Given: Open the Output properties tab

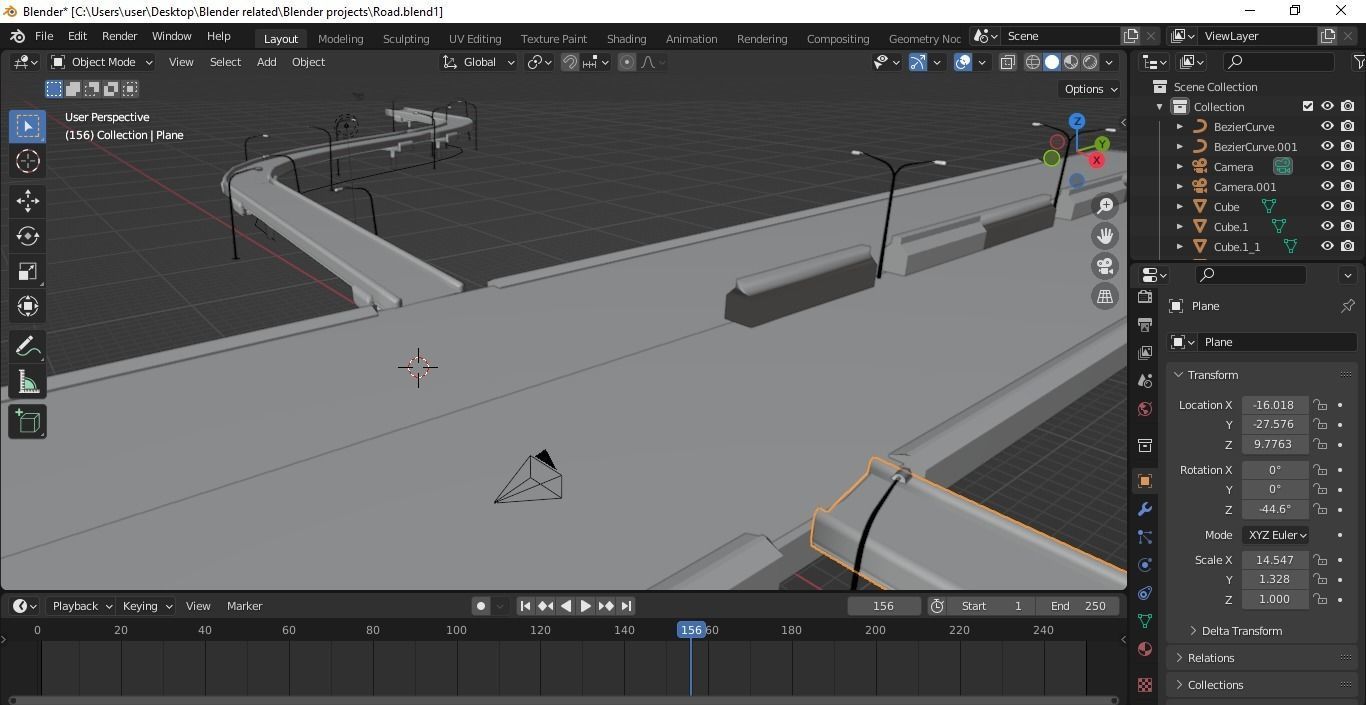Looking at the screenshot, I should 1145,325.
